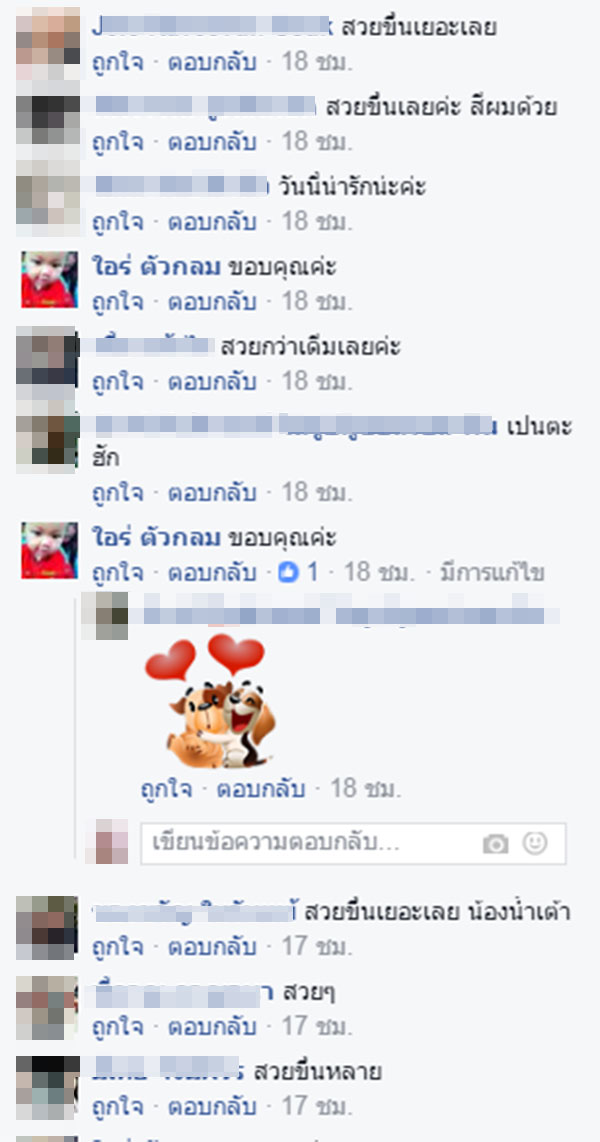
Task: Reply to the สวยๆ comment
Action: (213, 1027)
